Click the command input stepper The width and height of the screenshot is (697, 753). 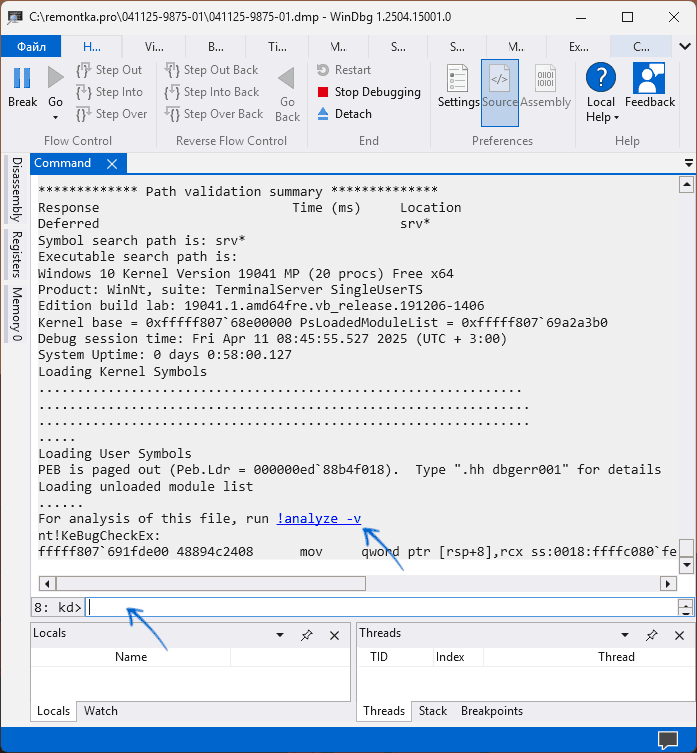(x=685, y=607)
